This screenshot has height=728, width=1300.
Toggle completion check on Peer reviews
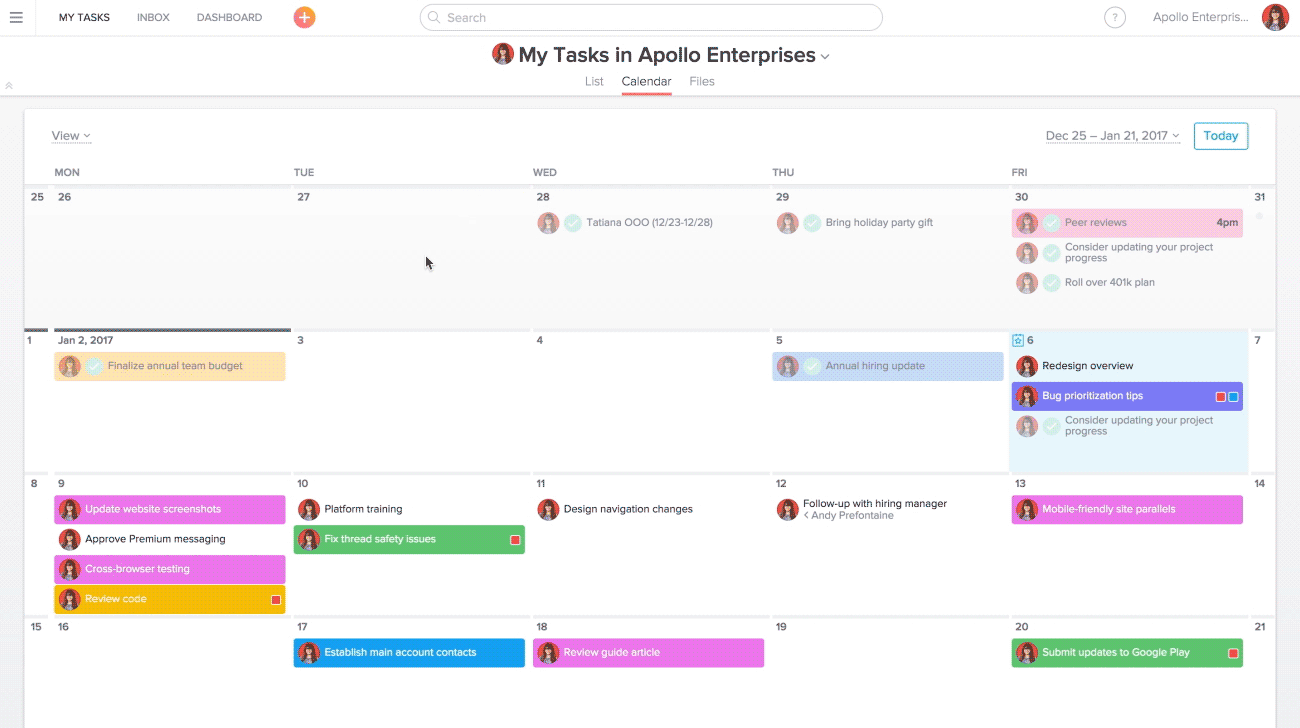pos(1052,223)
